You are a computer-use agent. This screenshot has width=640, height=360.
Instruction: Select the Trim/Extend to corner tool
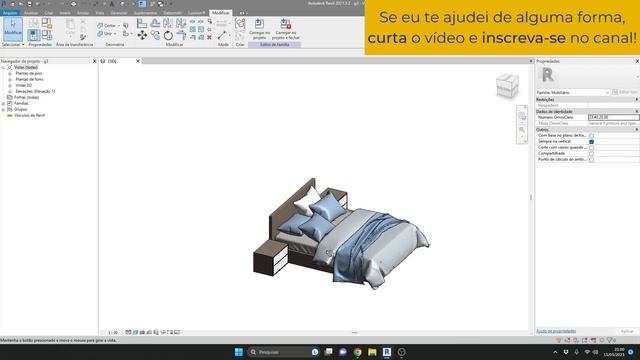pyautogui.click(x=181, y=36)
